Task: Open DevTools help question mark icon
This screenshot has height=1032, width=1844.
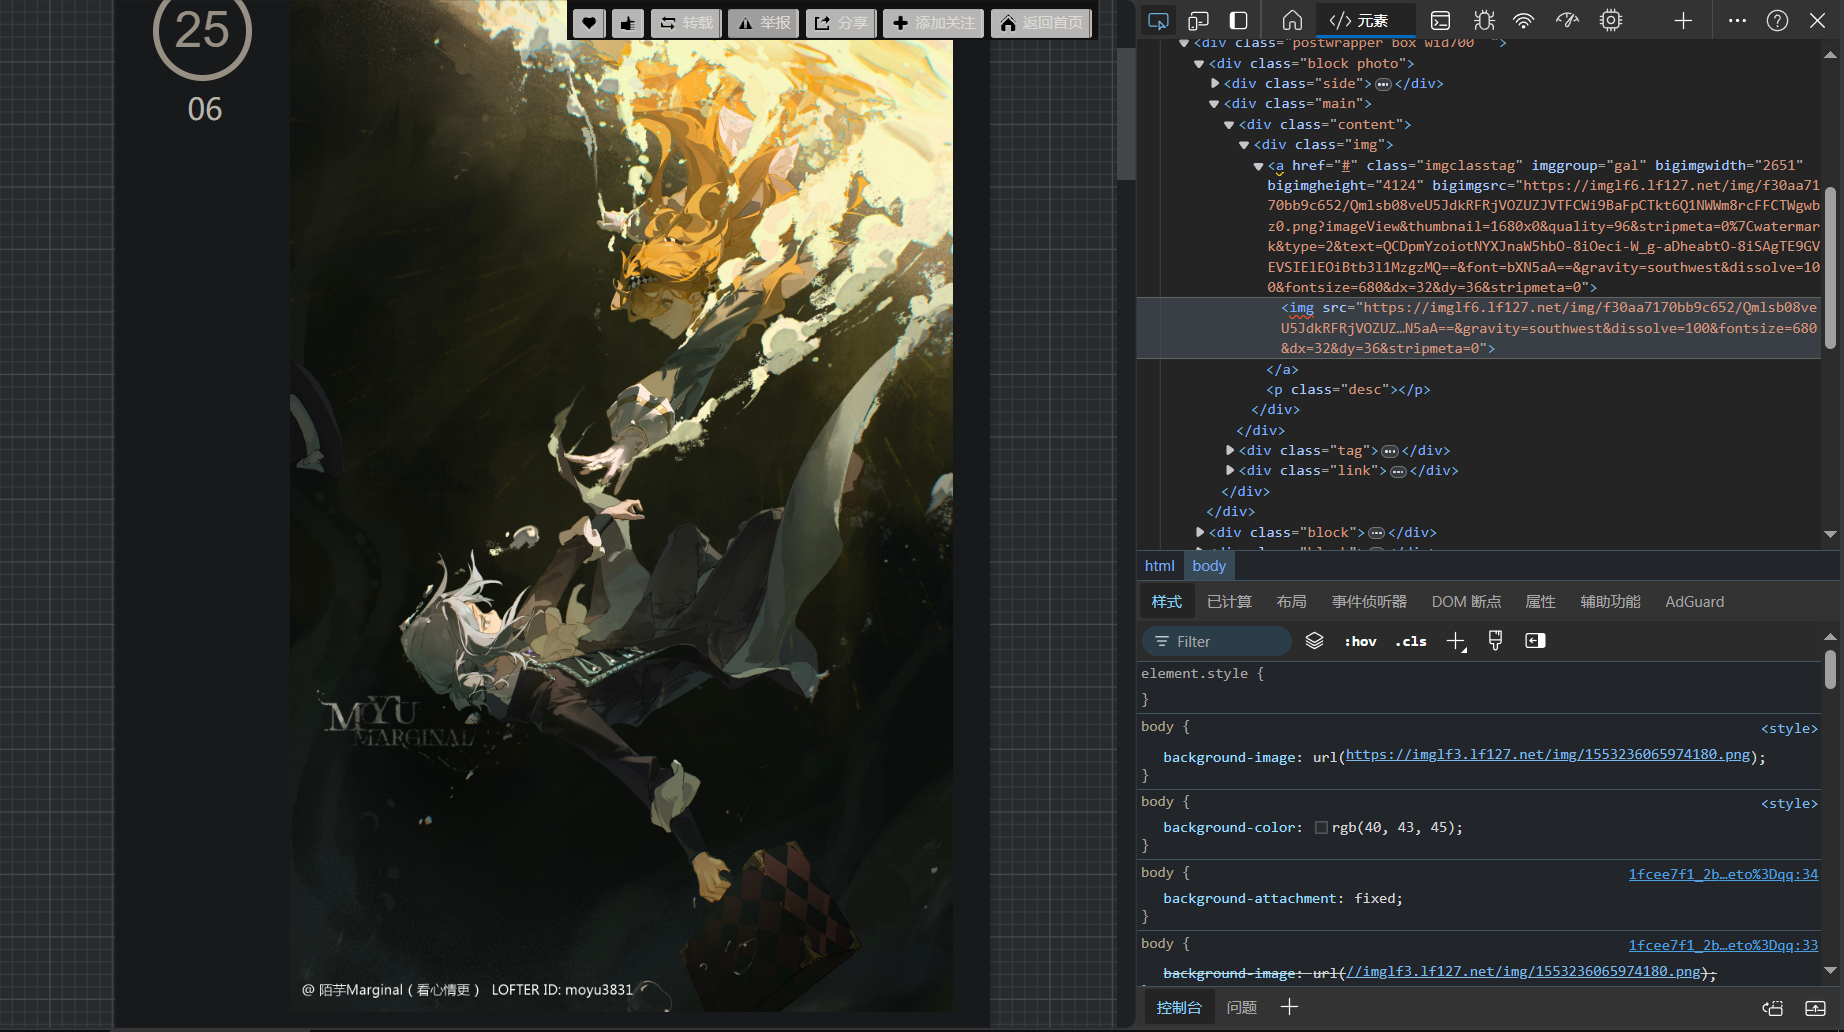Action: point(1777,20)
